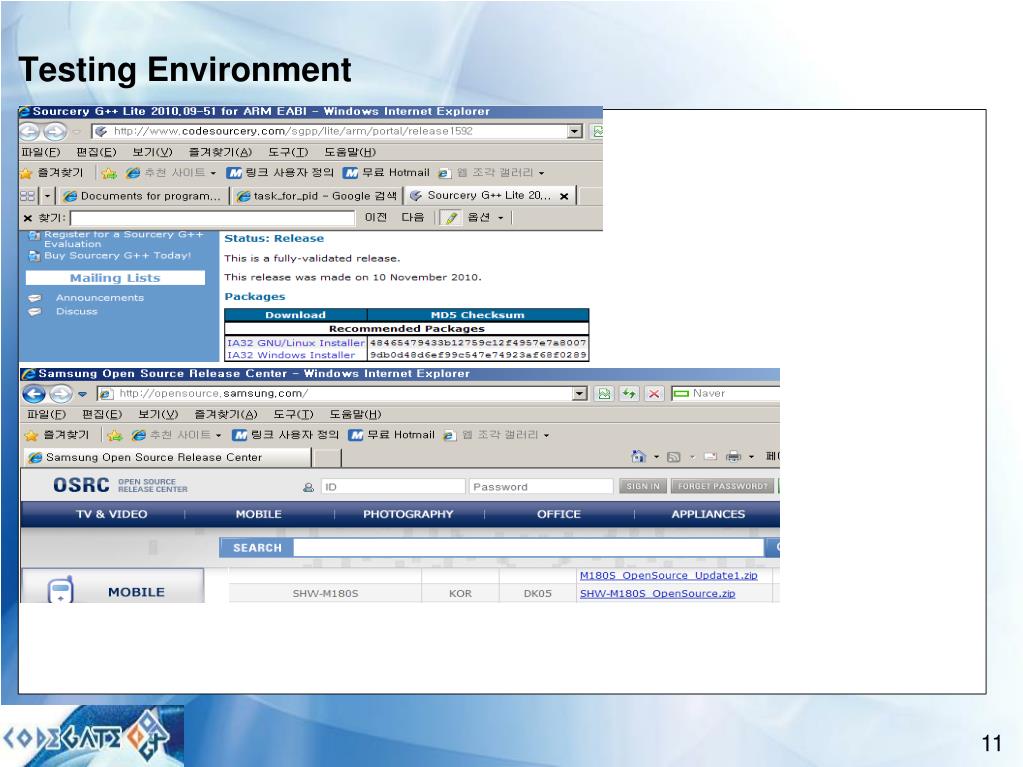Open TV & VIDEO category
This screenshot has height=767, width=1023.
click(x=112, y=514)
